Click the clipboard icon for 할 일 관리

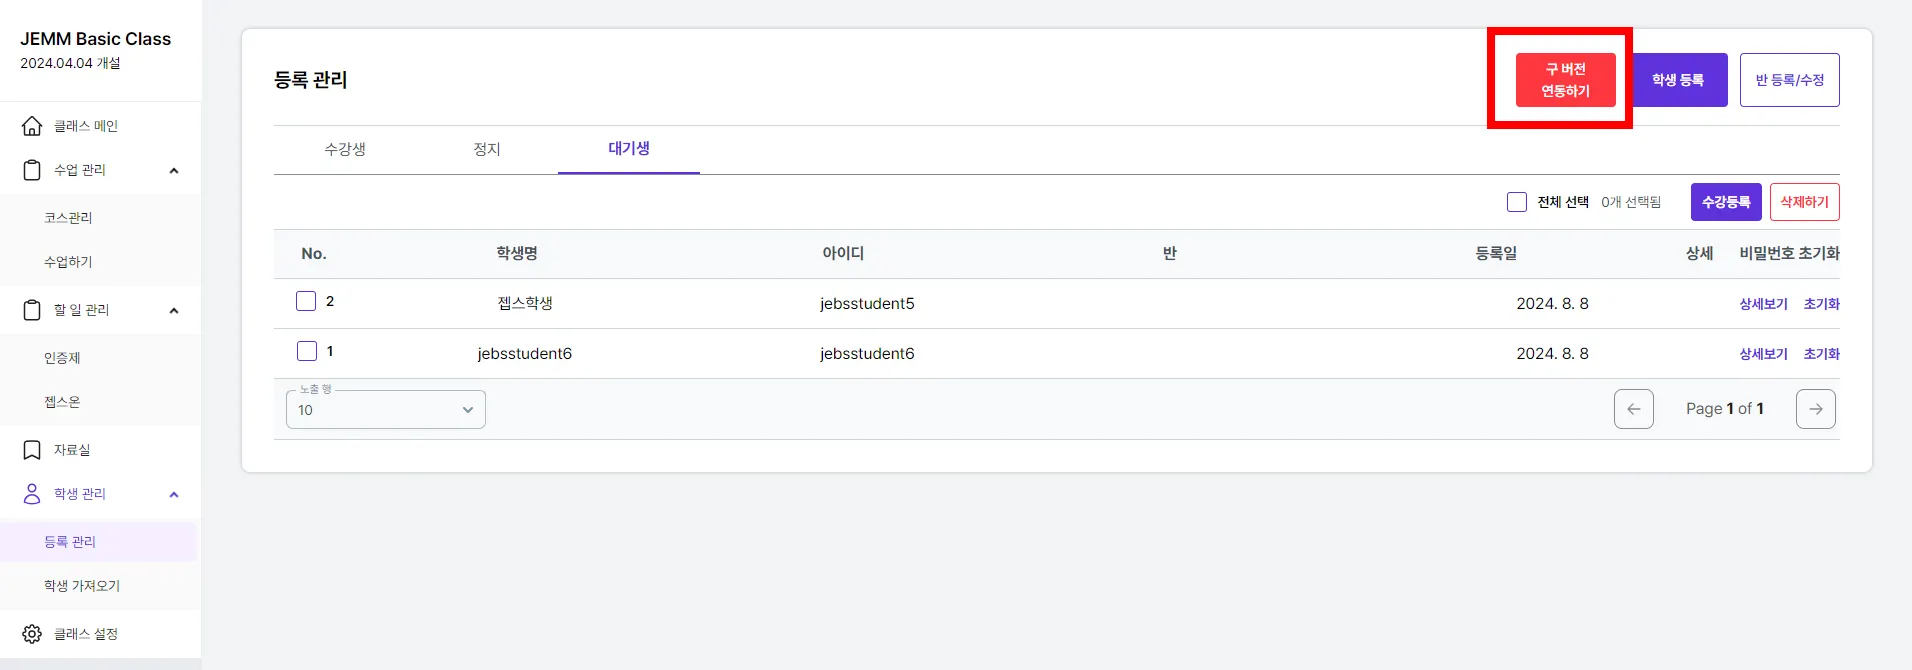(x=32, y=310)
